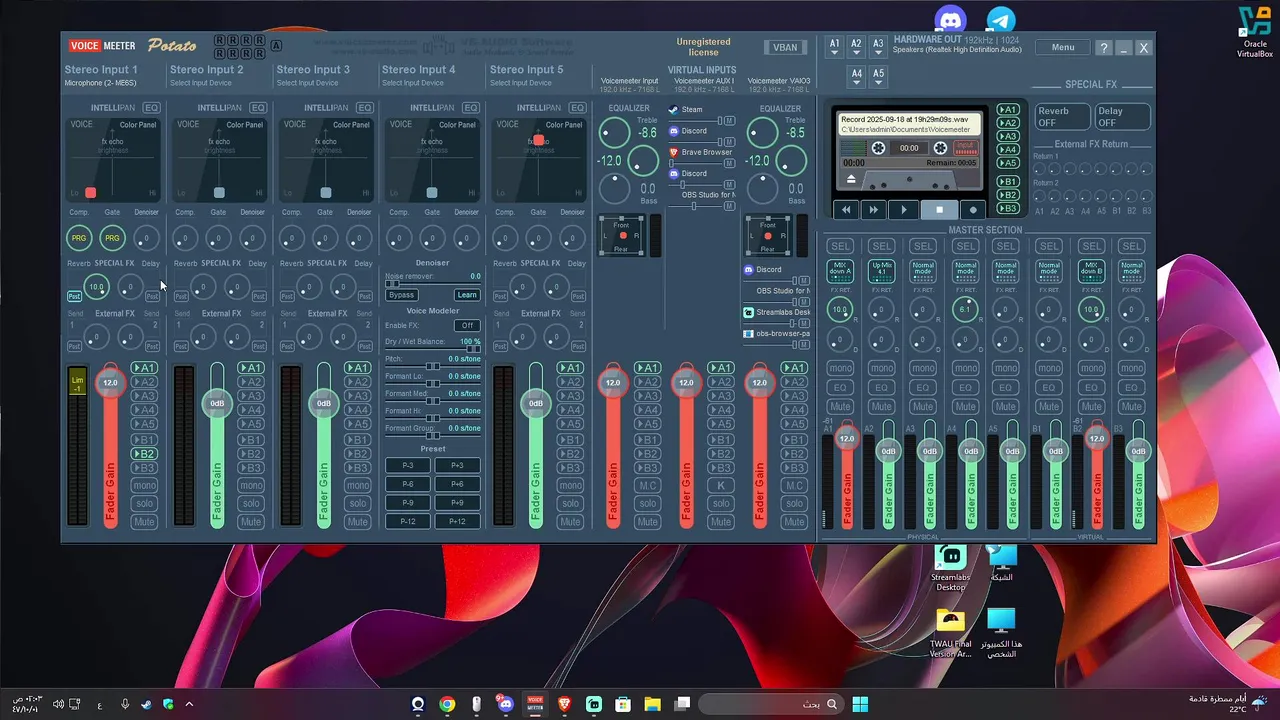
Task: Open File Explorer from the taskbar
Action: [653, 704]
